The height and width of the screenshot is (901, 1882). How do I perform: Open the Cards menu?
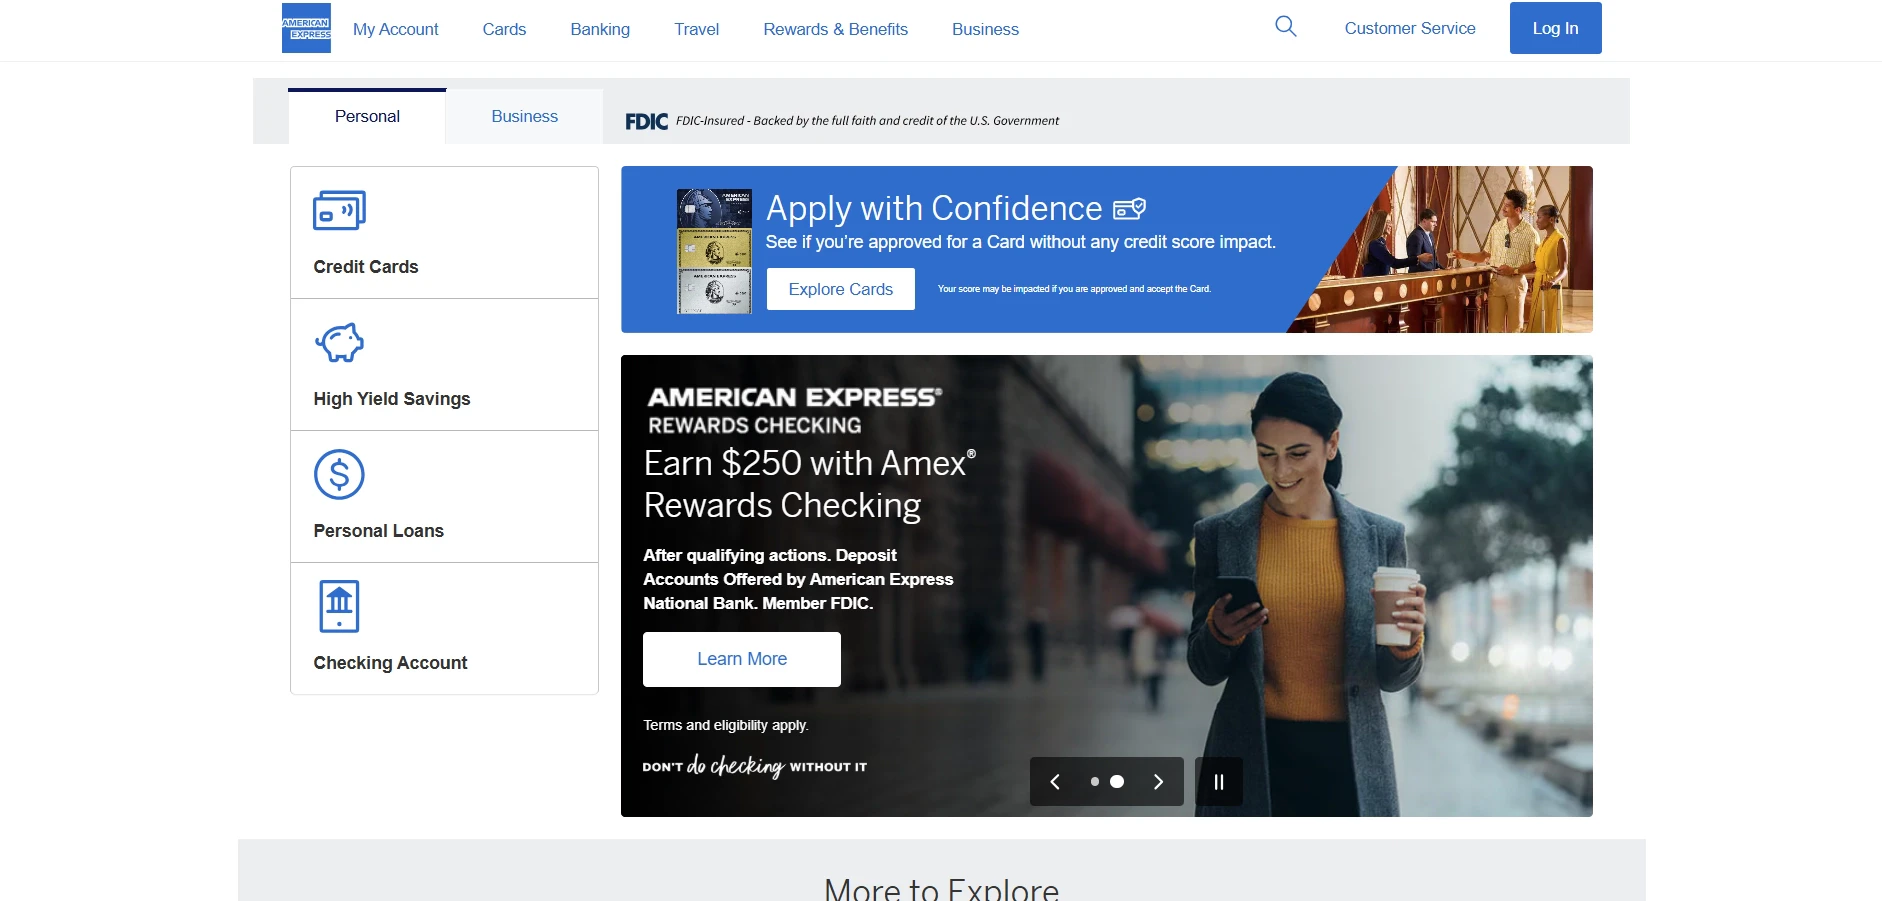pos(504,30)
